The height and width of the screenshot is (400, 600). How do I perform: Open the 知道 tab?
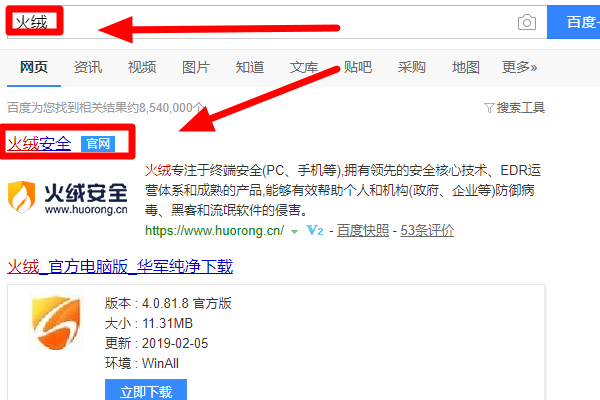250,67
